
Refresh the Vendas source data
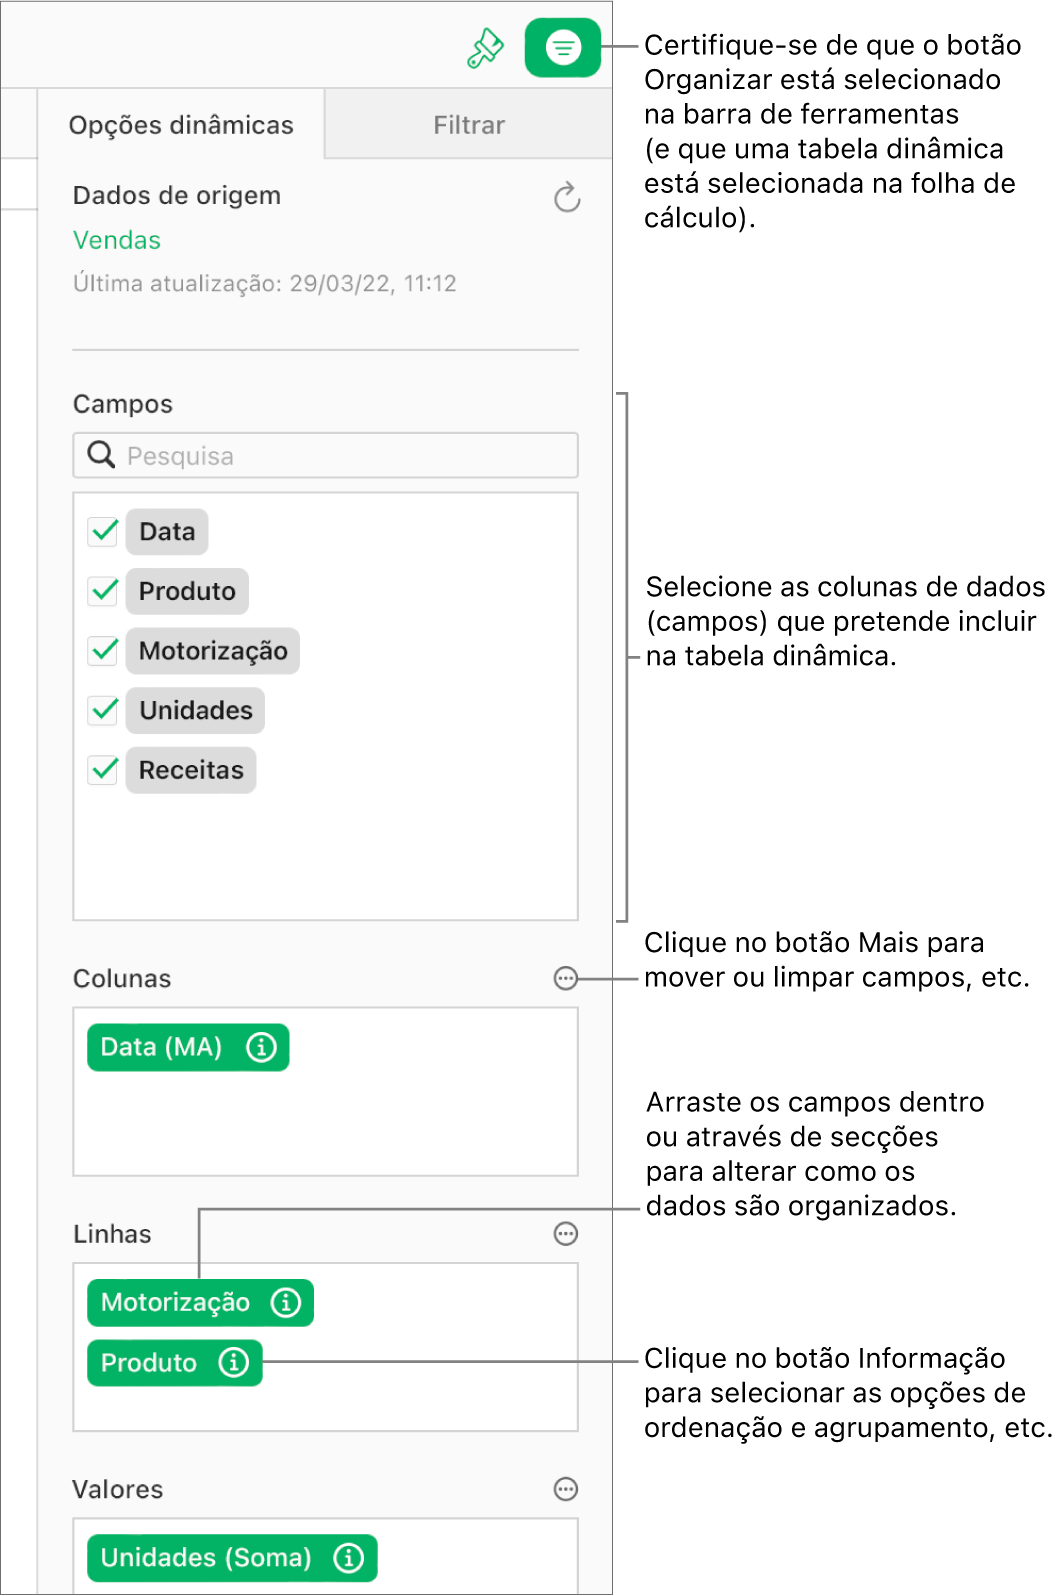pos(566,197)
